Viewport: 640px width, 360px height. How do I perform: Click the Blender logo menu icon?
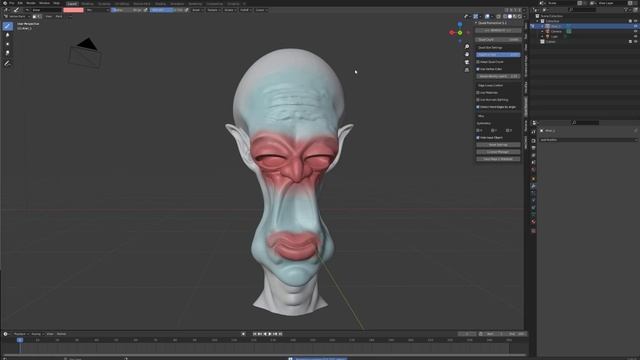(x=4, y=3)
